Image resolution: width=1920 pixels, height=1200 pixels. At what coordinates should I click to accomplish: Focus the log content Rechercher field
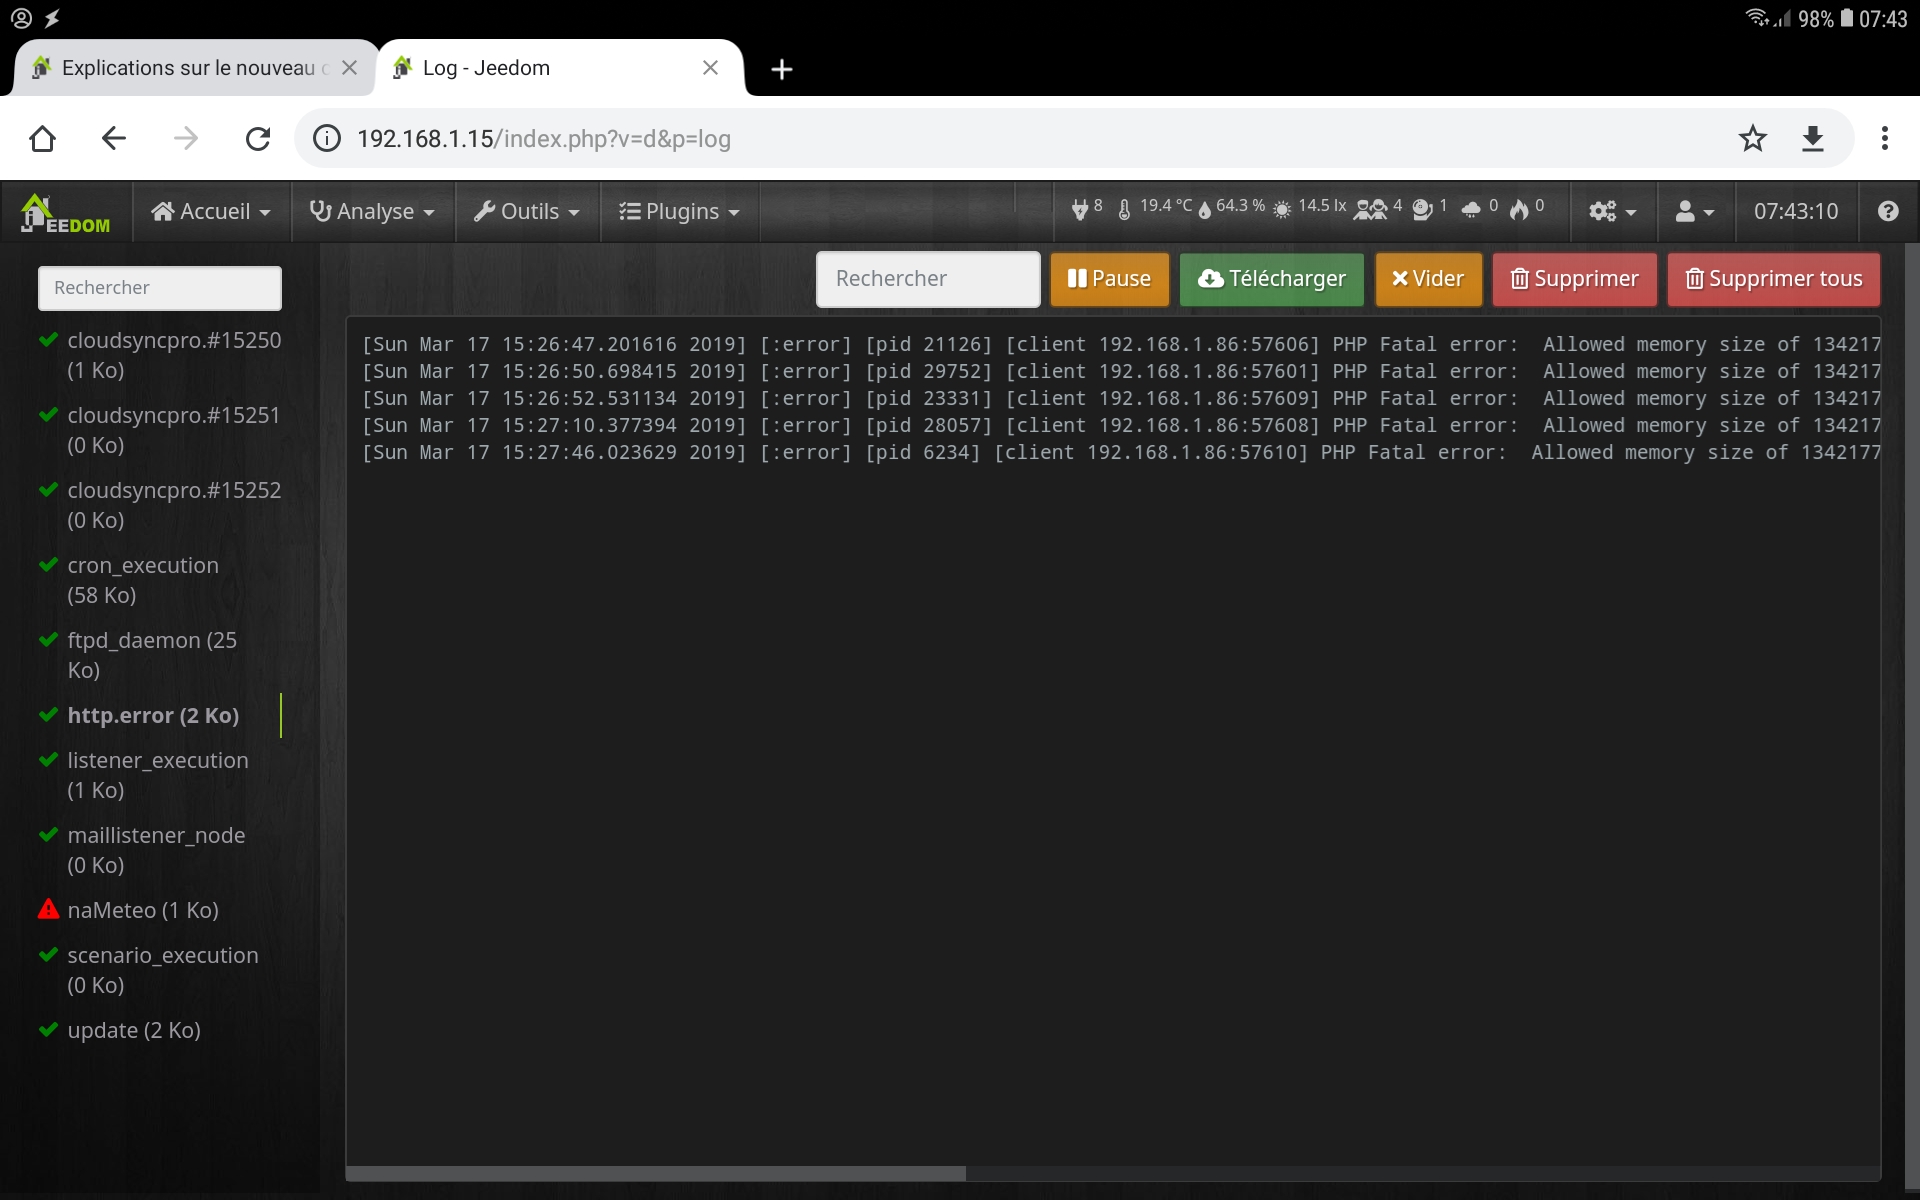928,279
